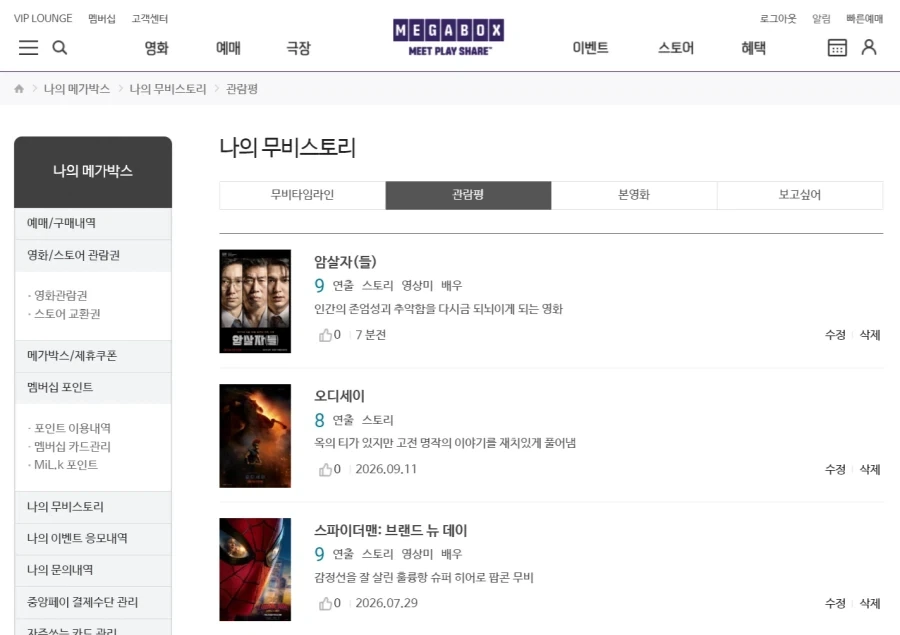The image size is (900, 635).
Task: Click the 암살자(들) movie poster
Action: (x=255, y=301)
